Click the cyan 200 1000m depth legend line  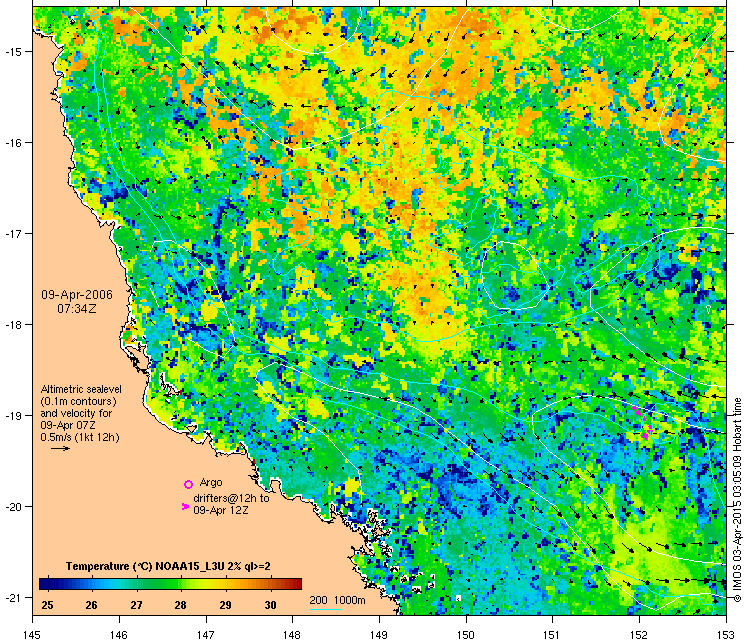pyautogui.click(x=326, y=609)
